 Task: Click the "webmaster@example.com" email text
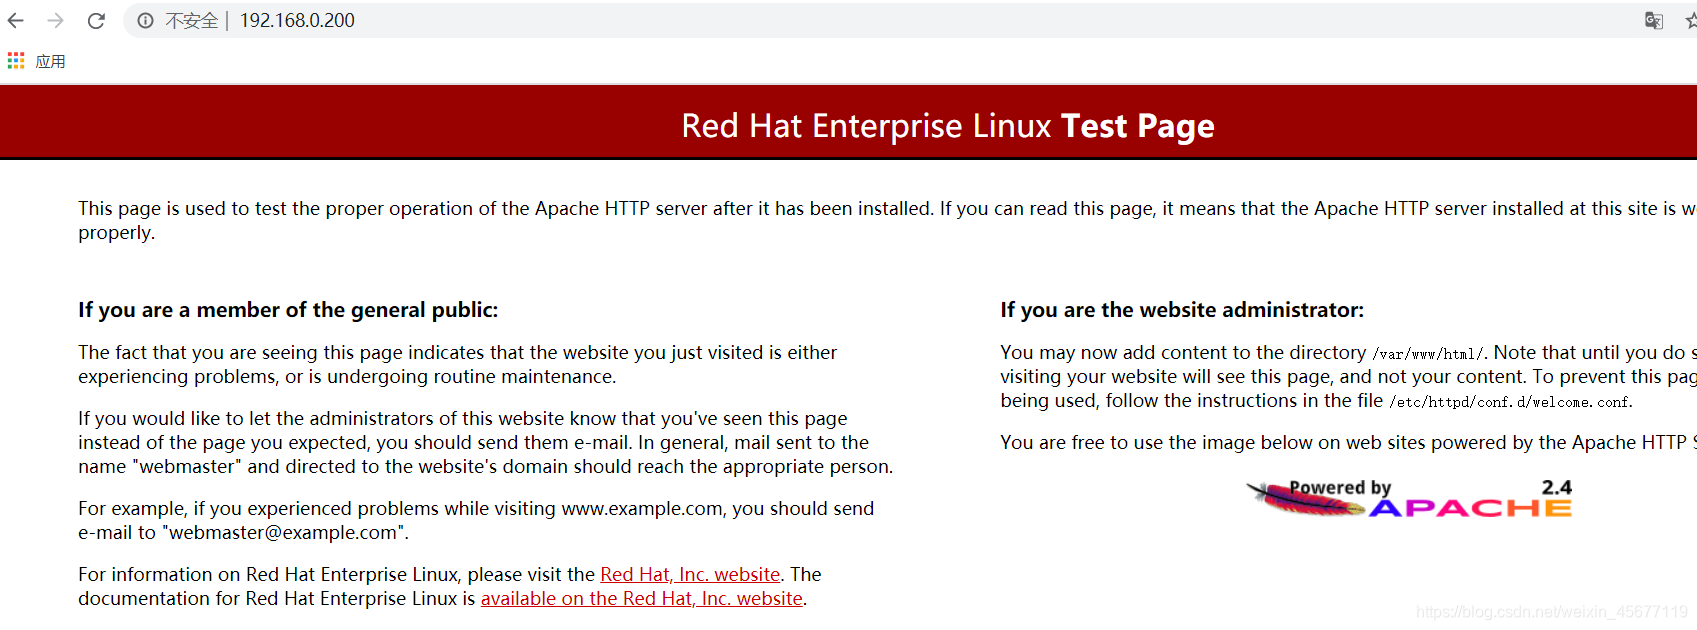(284, 533)
